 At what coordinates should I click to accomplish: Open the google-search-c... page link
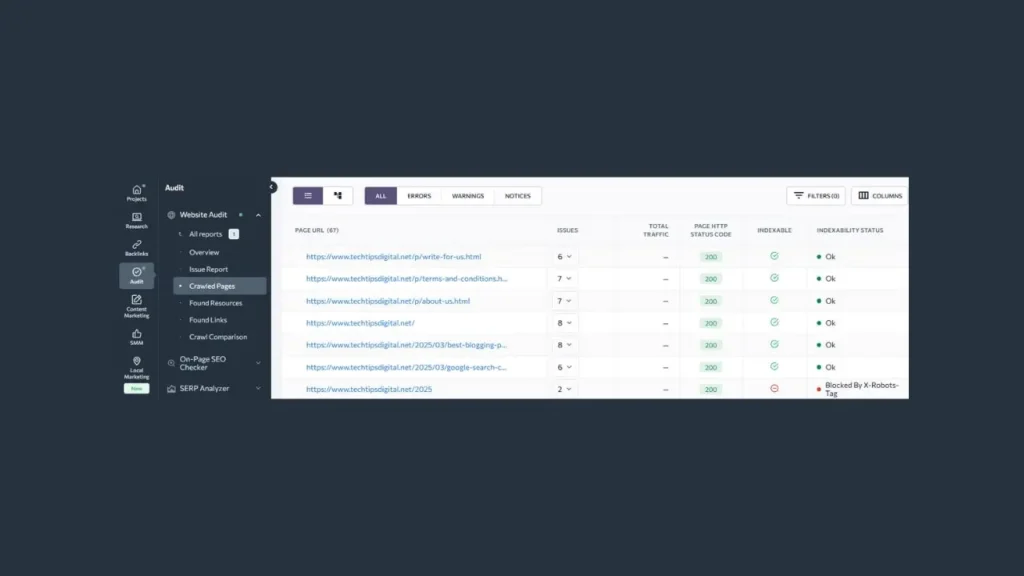point(406,367)
